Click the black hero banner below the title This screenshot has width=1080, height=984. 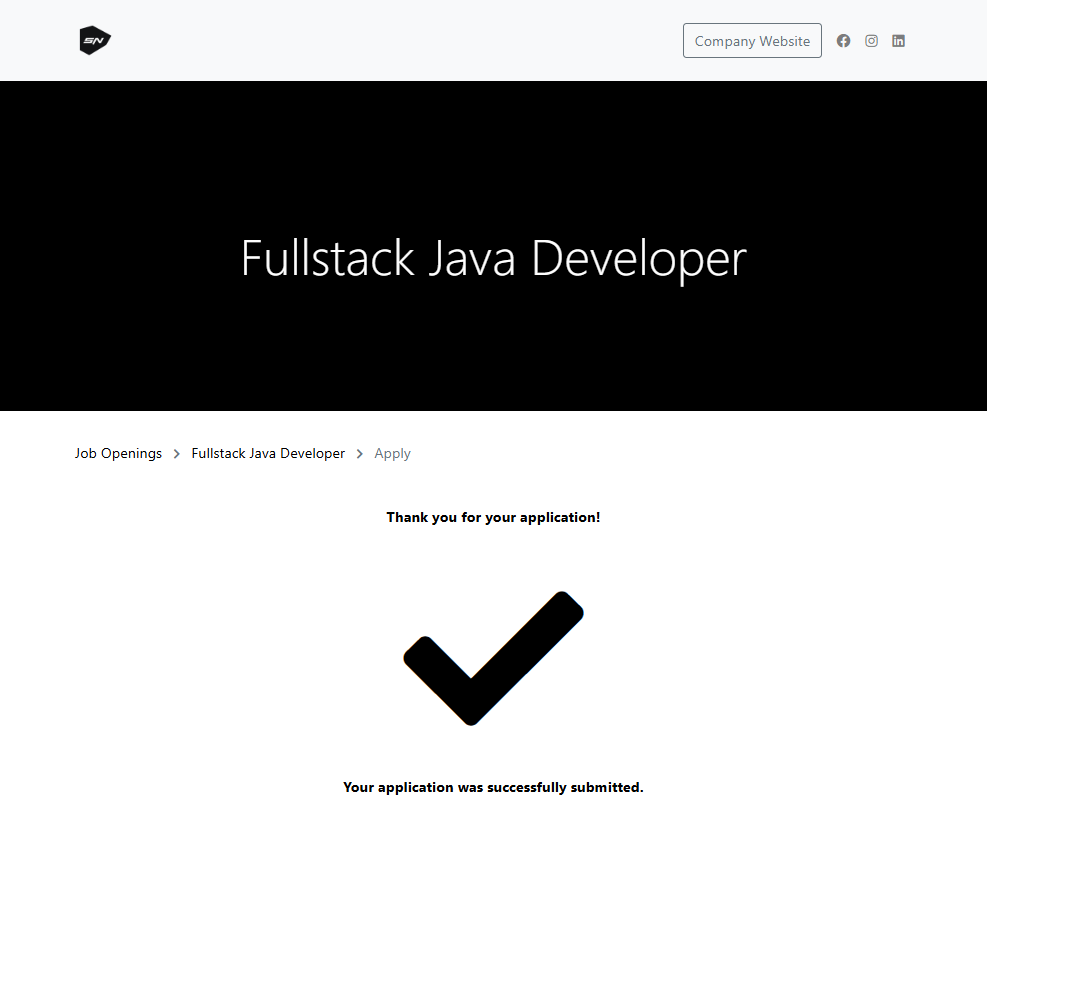(x=493, y=360)
